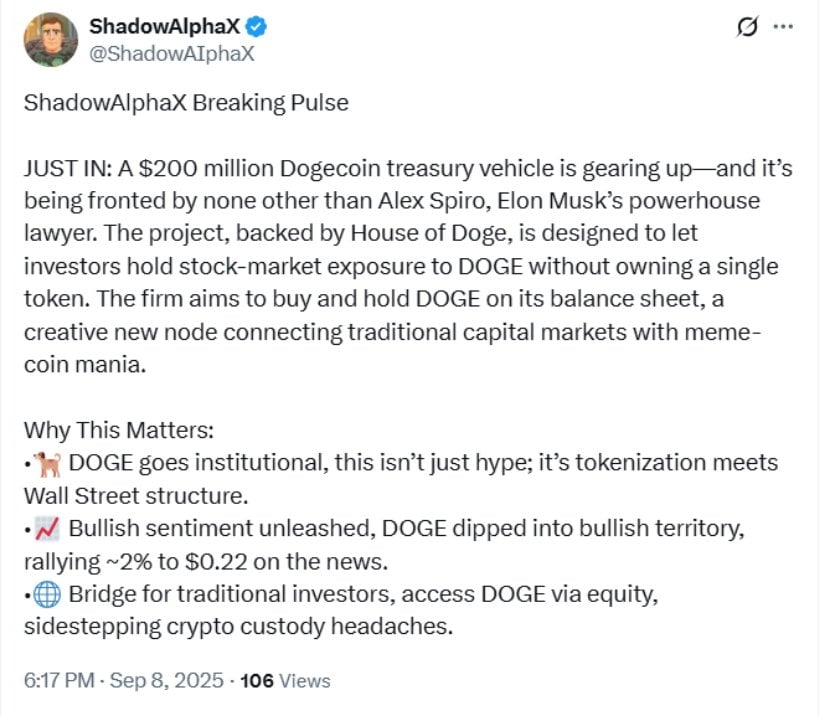This screenshot has height=716, width=825.
Task: Click 'sidestepping crypto custody headaches' line
Action: (238, 627)
